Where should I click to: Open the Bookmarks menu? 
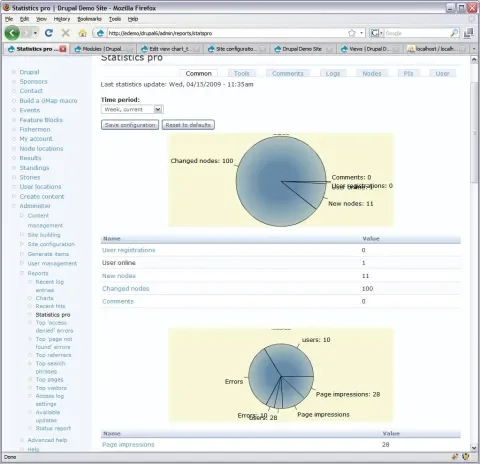[x=89, y=19]
